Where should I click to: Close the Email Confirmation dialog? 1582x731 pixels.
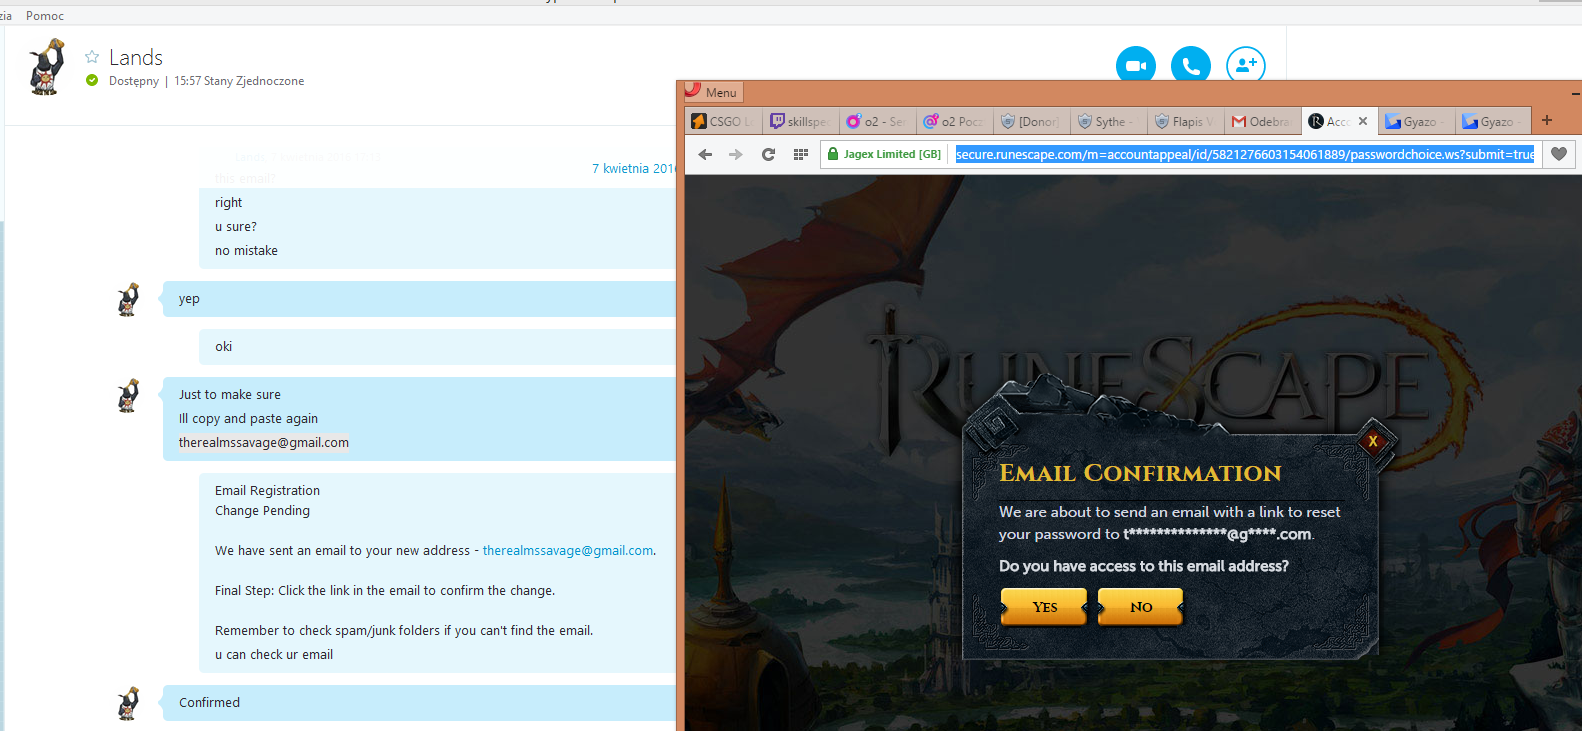coord(1373,441)
